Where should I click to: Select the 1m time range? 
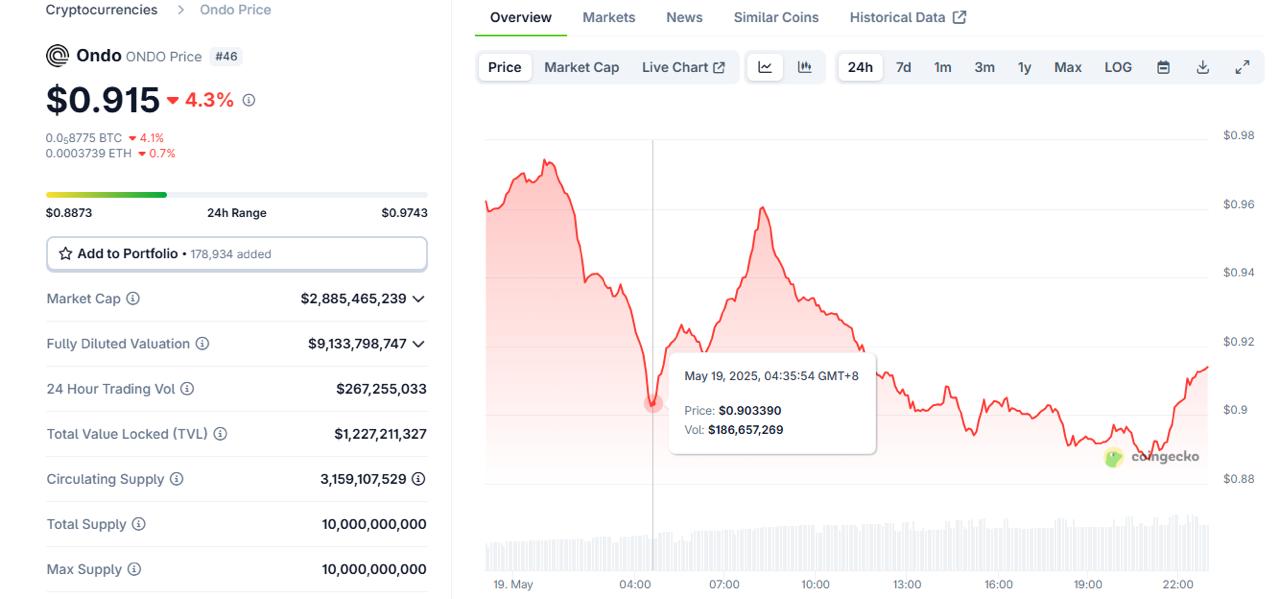click(x=943, y=67)
